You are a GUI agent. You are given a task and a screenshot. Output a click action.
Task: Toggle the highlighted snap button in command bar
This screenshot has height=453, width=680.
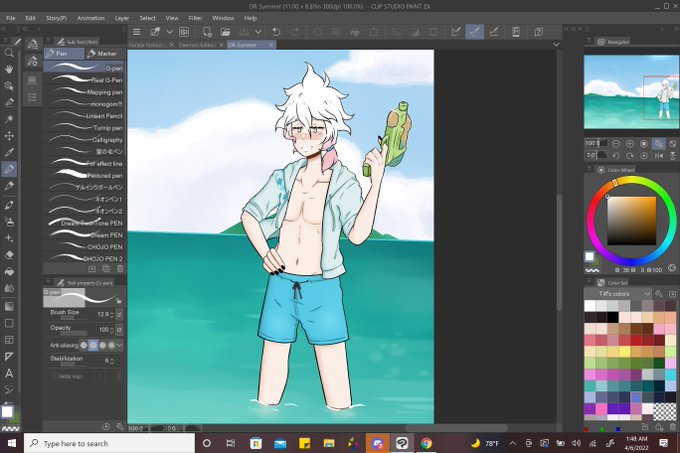(474, 32)
